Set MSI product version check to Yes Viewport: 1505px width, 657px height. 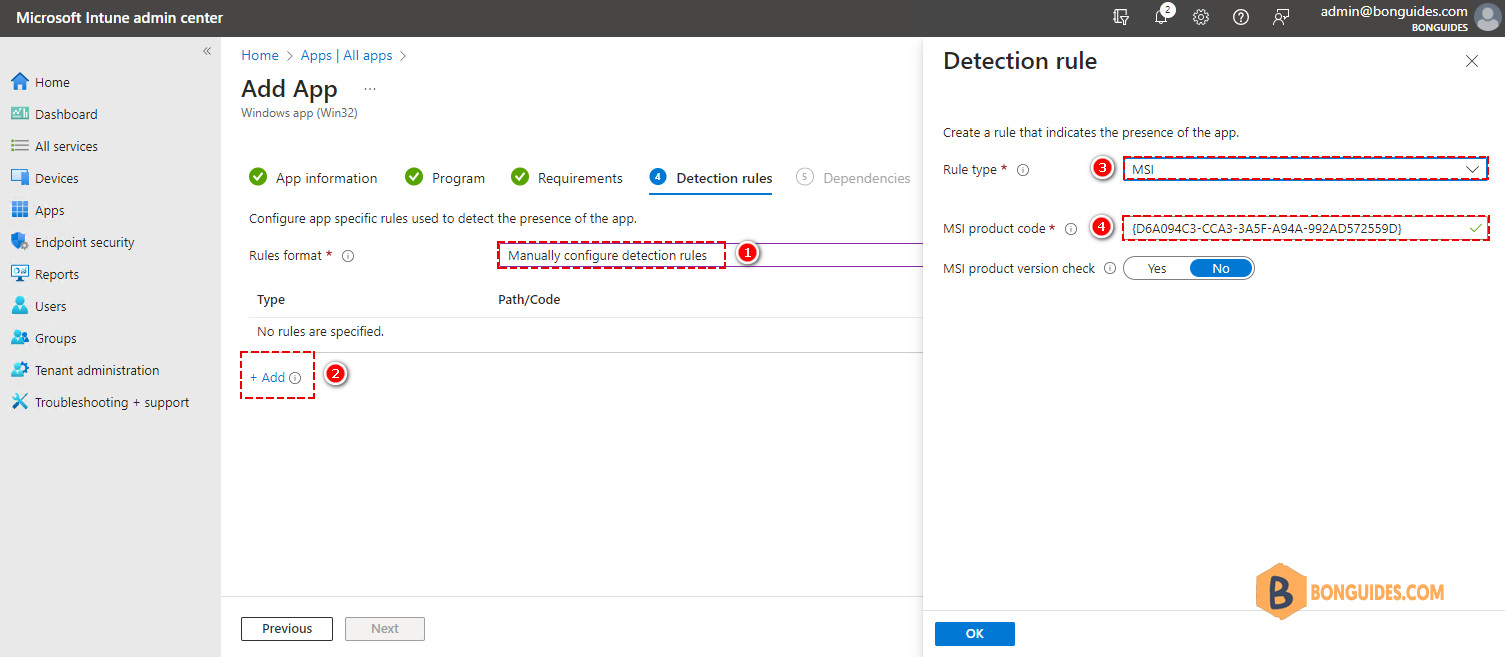[x=1157, y=268]
